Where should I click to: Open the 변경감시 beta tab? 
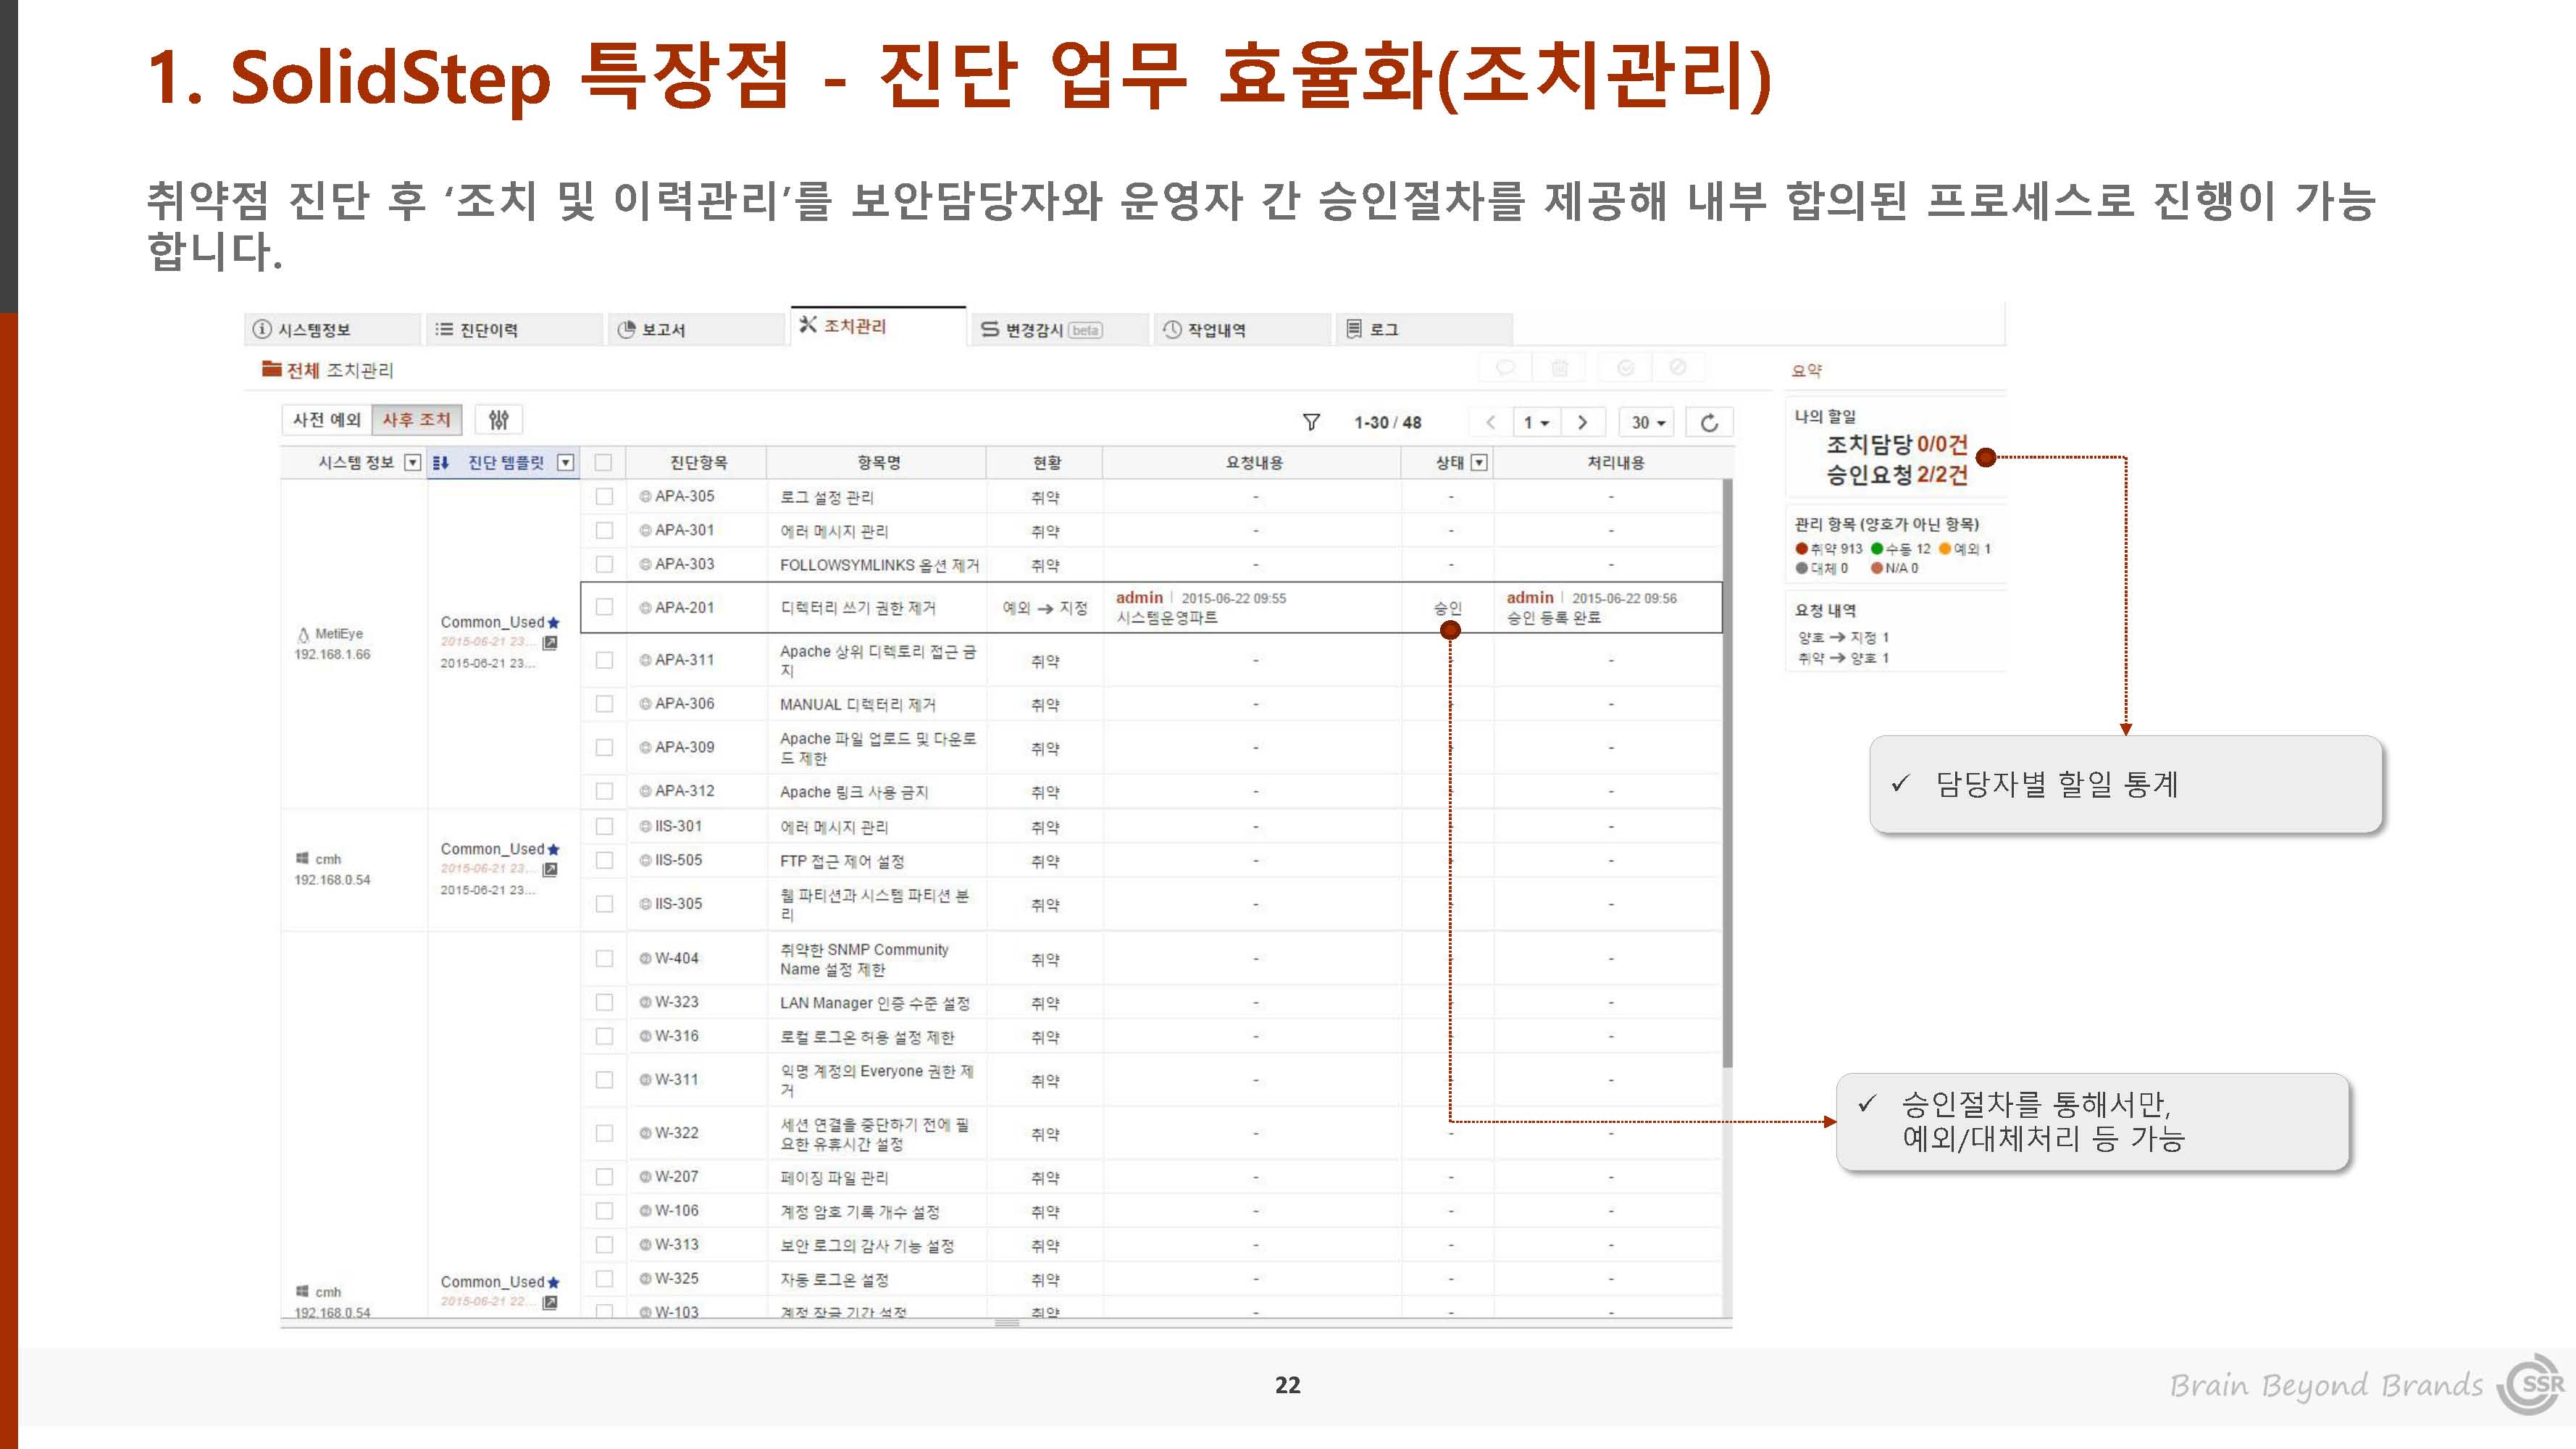click(x=1060, y=329)
